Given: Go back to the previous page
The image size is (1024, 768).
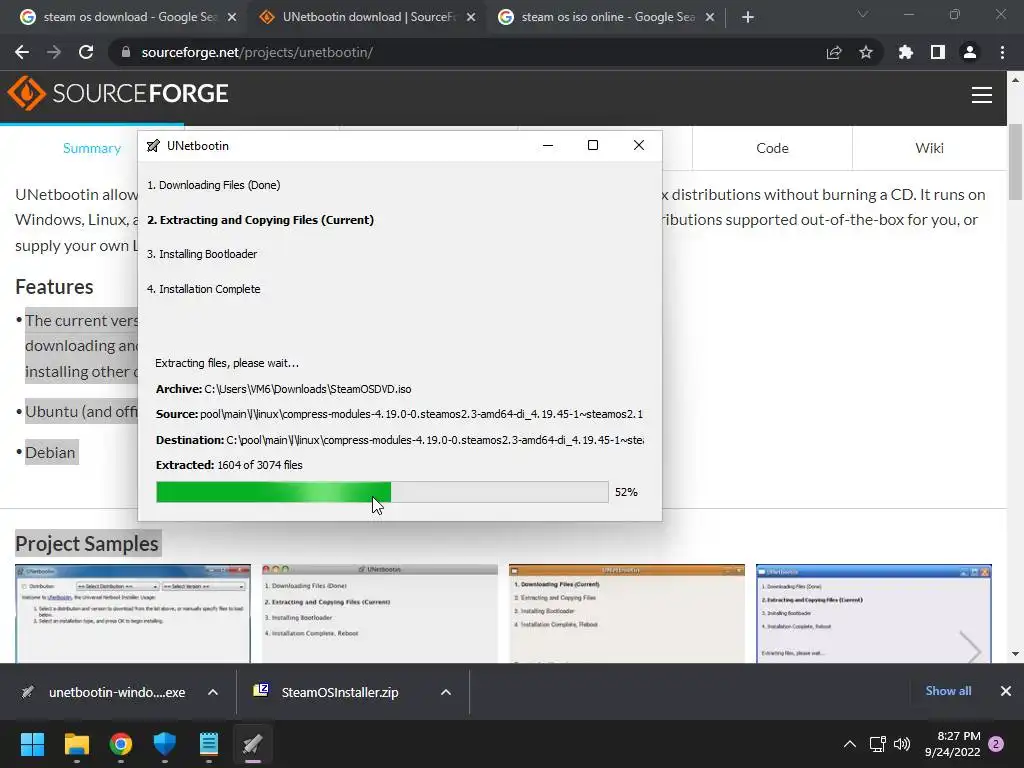Looking at the screenshot, I should [22, 52].
